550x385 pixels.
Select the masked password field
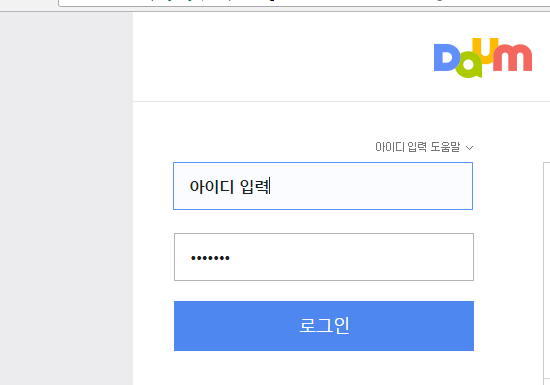pyautogui.click(x=324, y=257)
